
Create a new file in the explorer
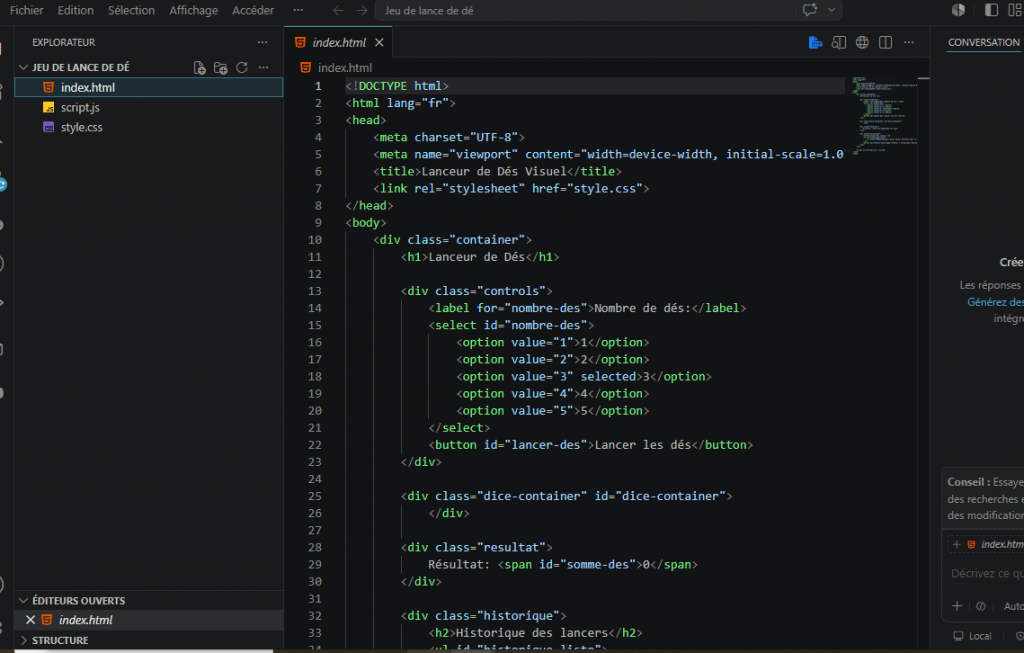(x=200, y=68)
